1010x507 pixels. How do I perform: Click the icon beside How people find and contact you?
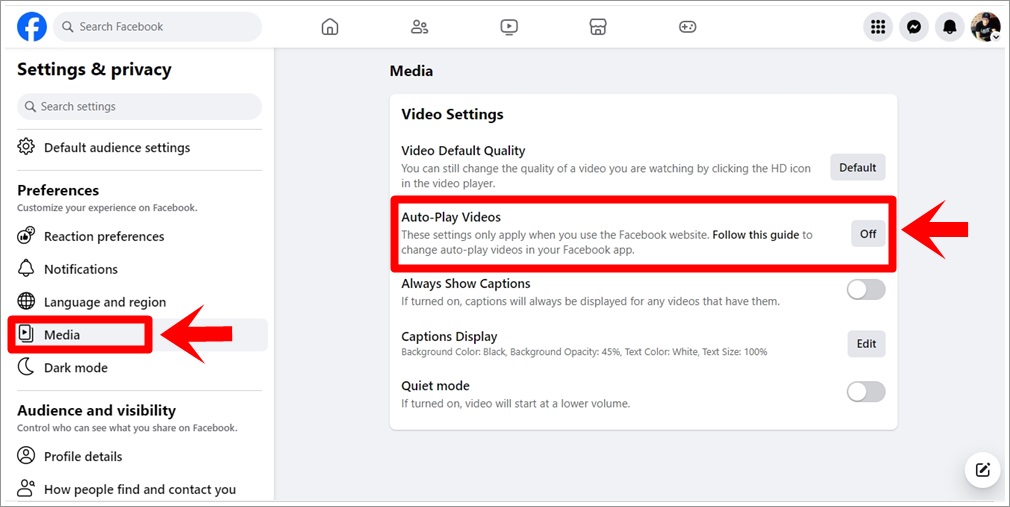pos(26,488)
